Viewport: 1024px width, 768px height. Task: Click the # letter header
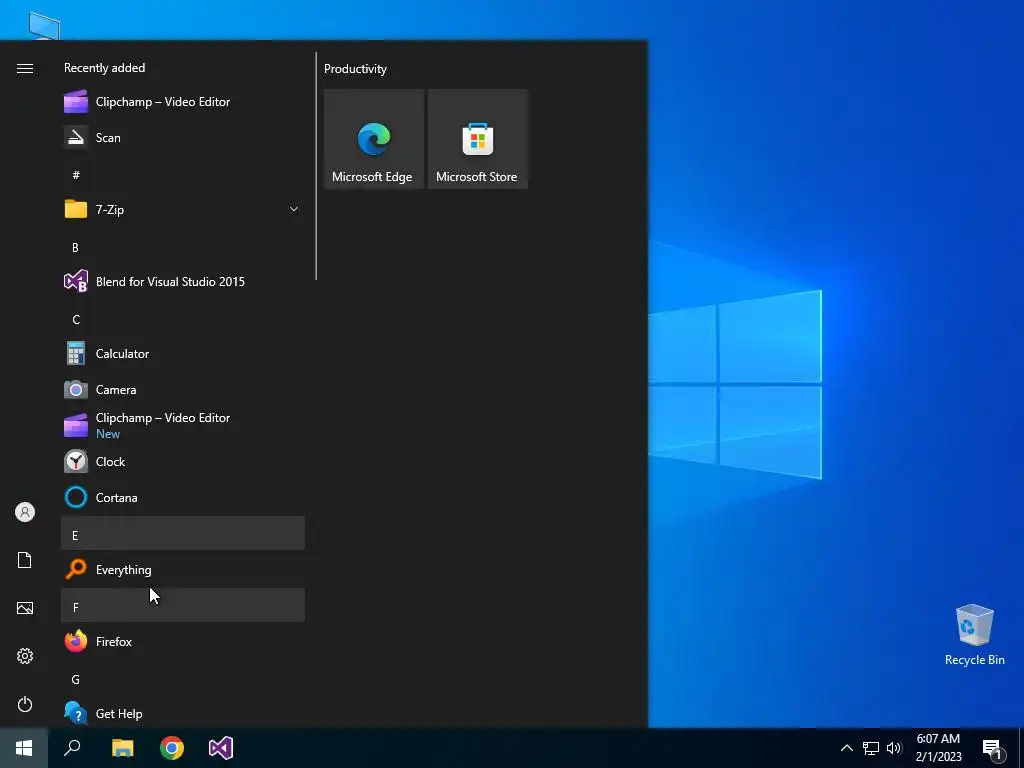point(183,174)
